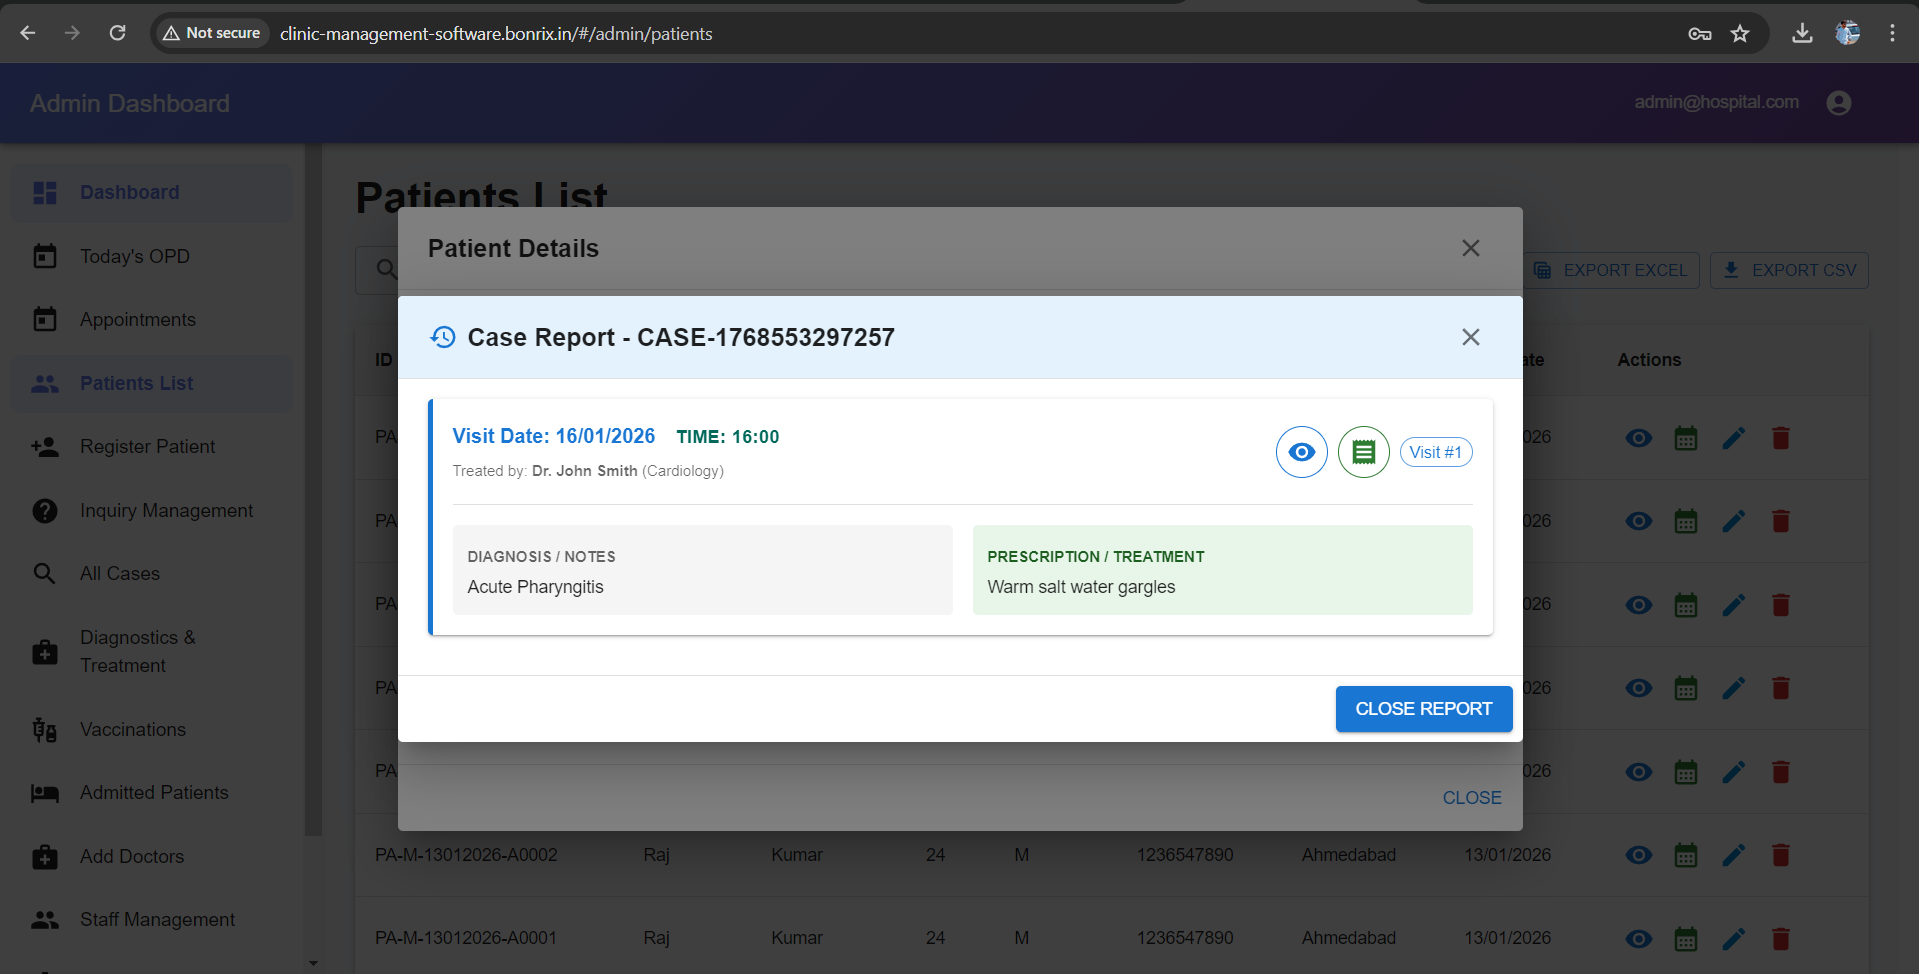Select the green prescription icon for Visit #1

(1363, 452)
